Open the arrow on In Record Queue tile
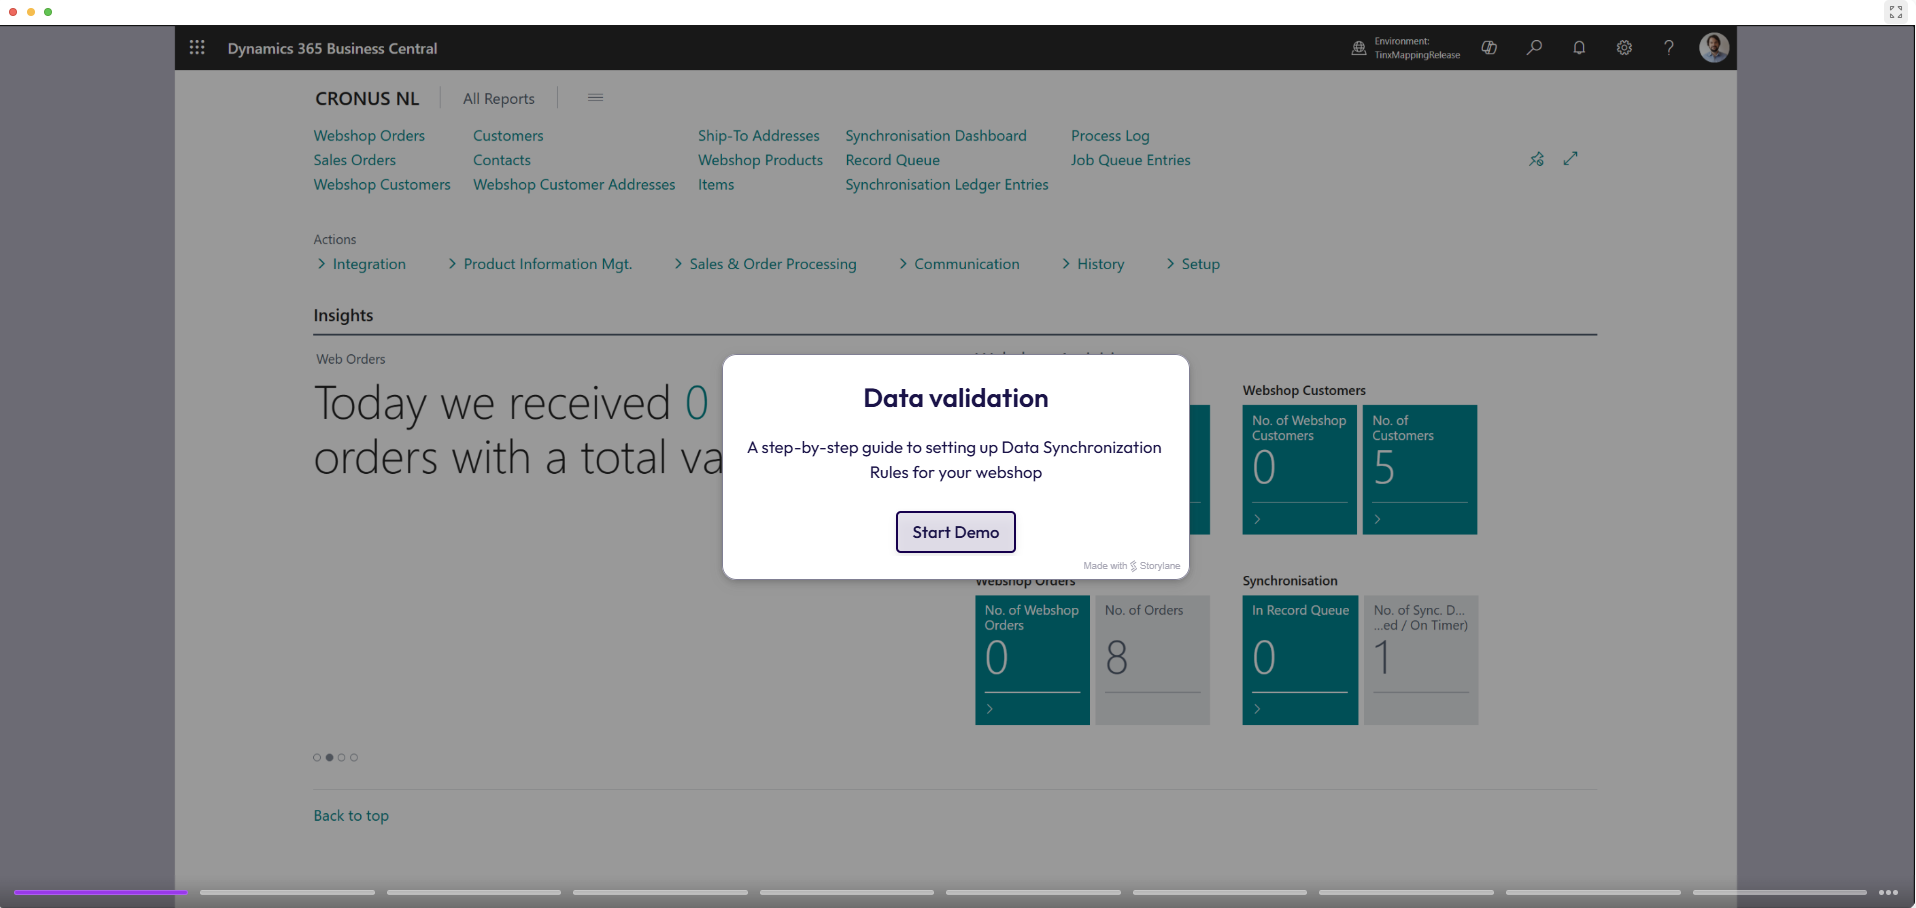The width and height of the screenshot is (1916, 908). point(1257,709)
